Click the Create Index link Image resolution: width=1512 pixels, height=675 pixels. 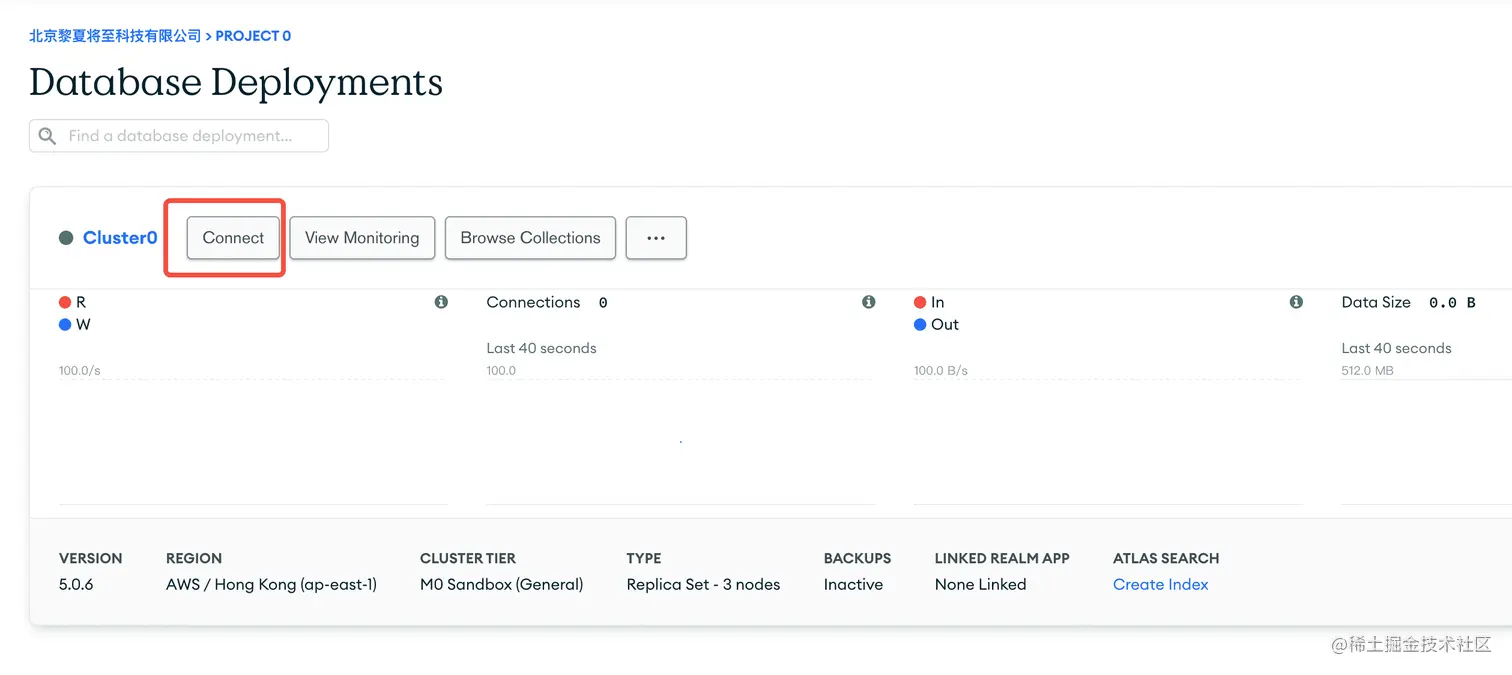1161,584
